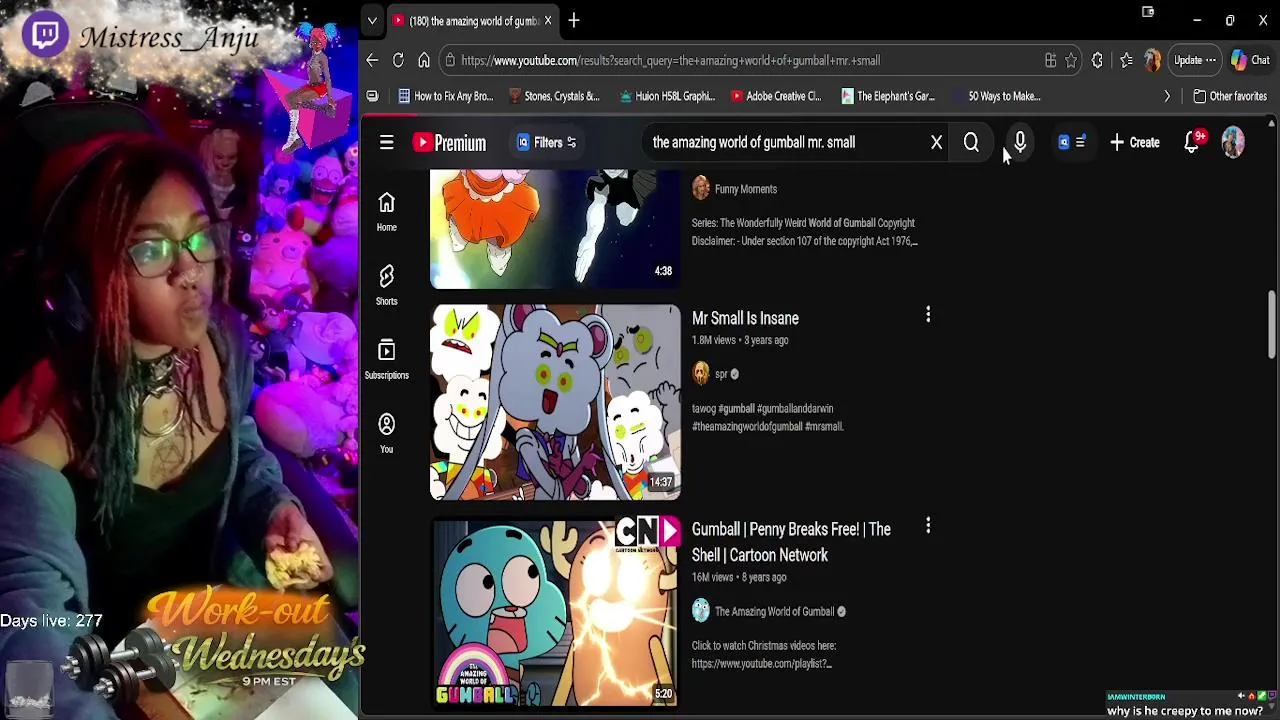Open the tab search dropdown arrow

click(372, 20)
